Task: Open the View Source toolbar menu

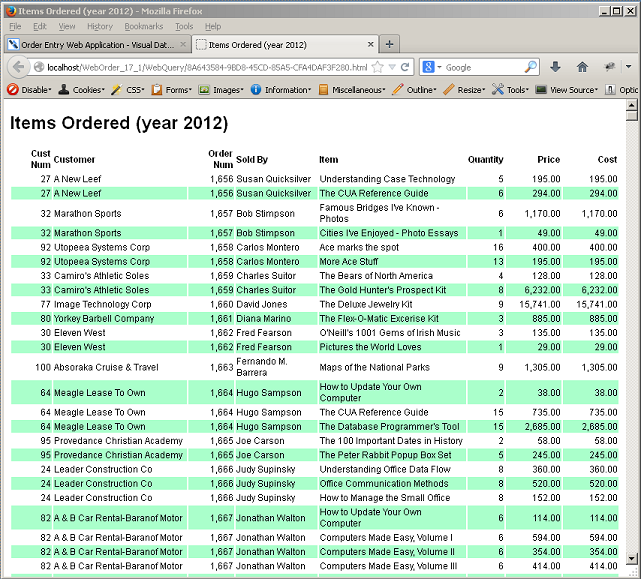Action: (567, 90)
